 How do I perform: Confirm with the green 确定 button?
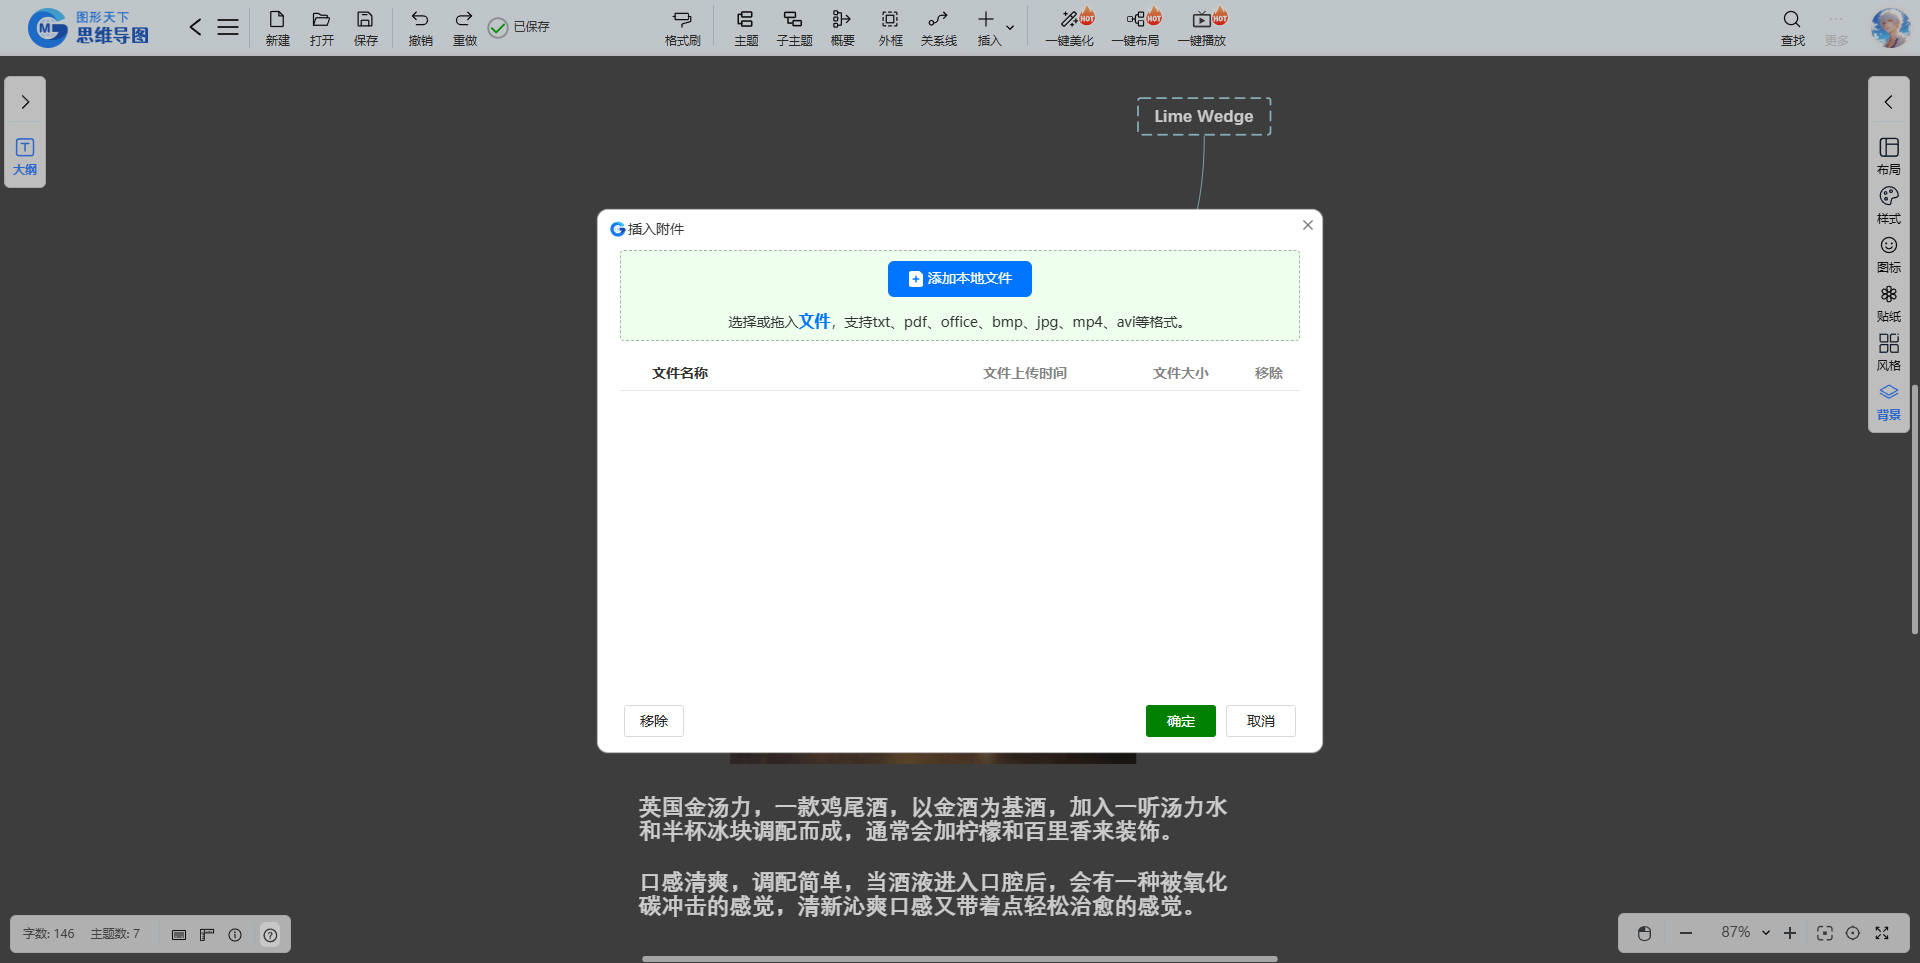click(1180, 721)
